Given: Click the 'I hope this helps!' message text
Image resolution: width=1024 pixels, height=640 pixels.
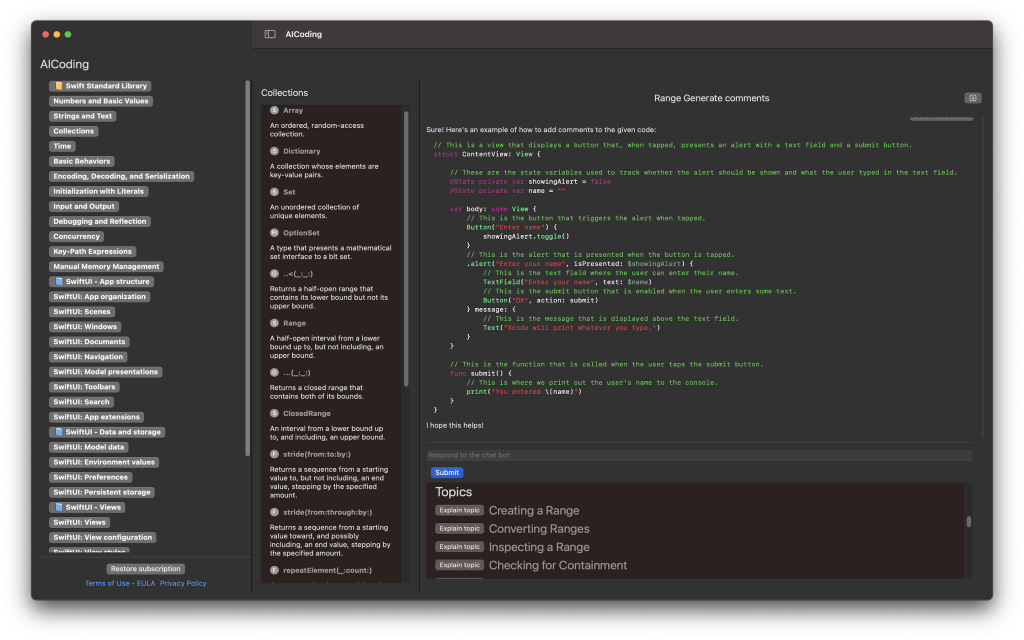Looking at the screenshot, I should tap(455, 425).
